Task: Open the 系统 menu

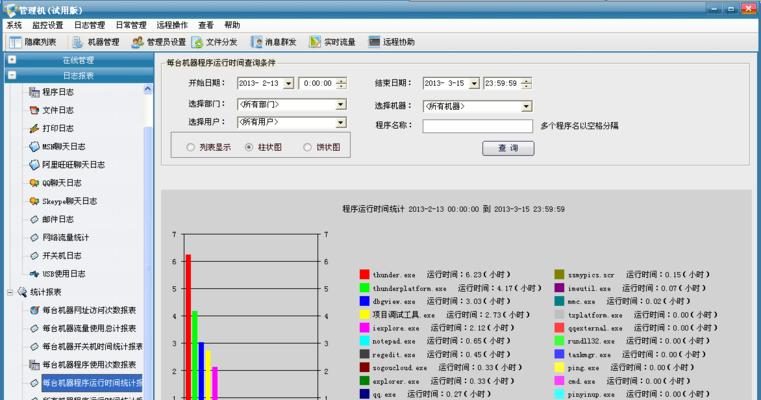Action: coord(14,25)
